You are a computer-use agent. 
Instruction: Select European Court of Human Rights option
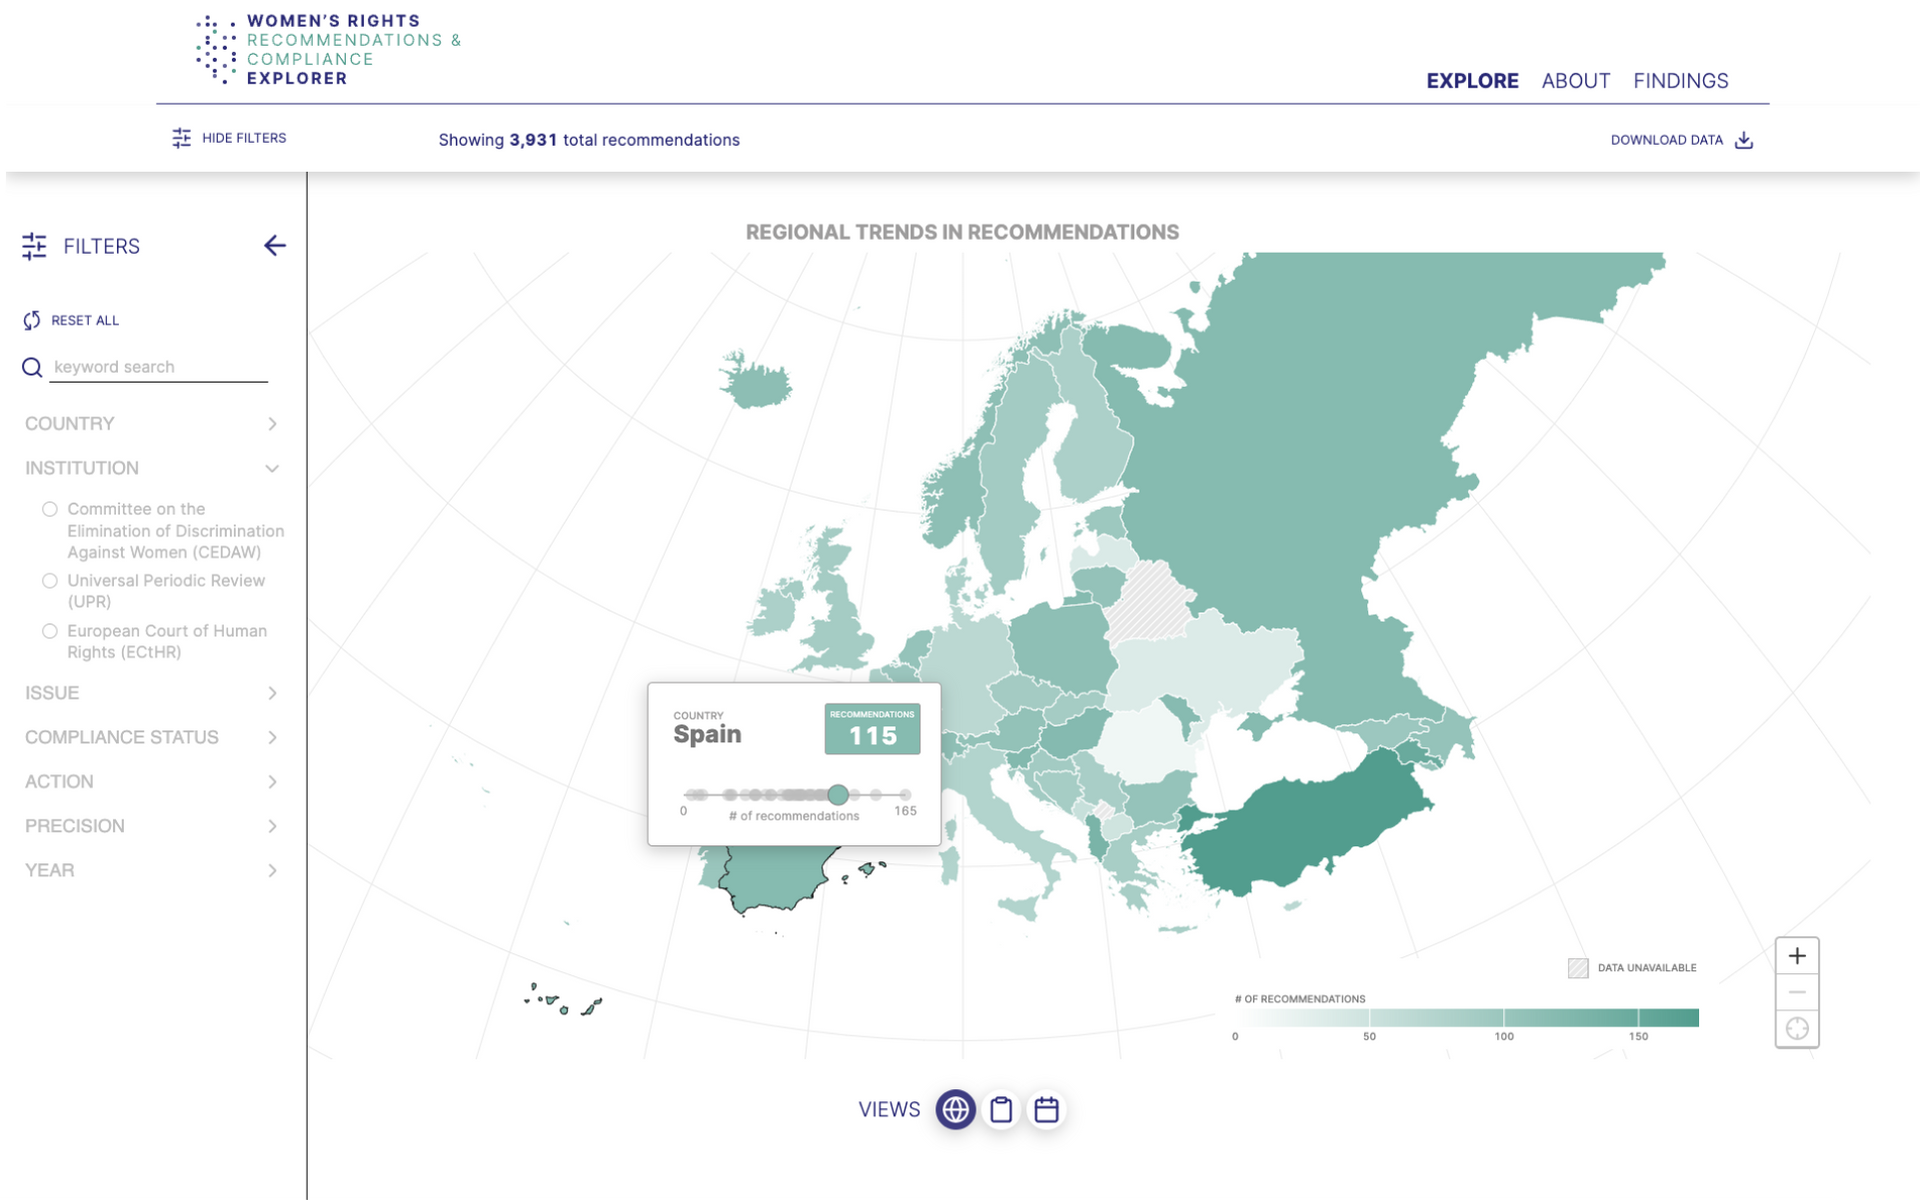49,631
